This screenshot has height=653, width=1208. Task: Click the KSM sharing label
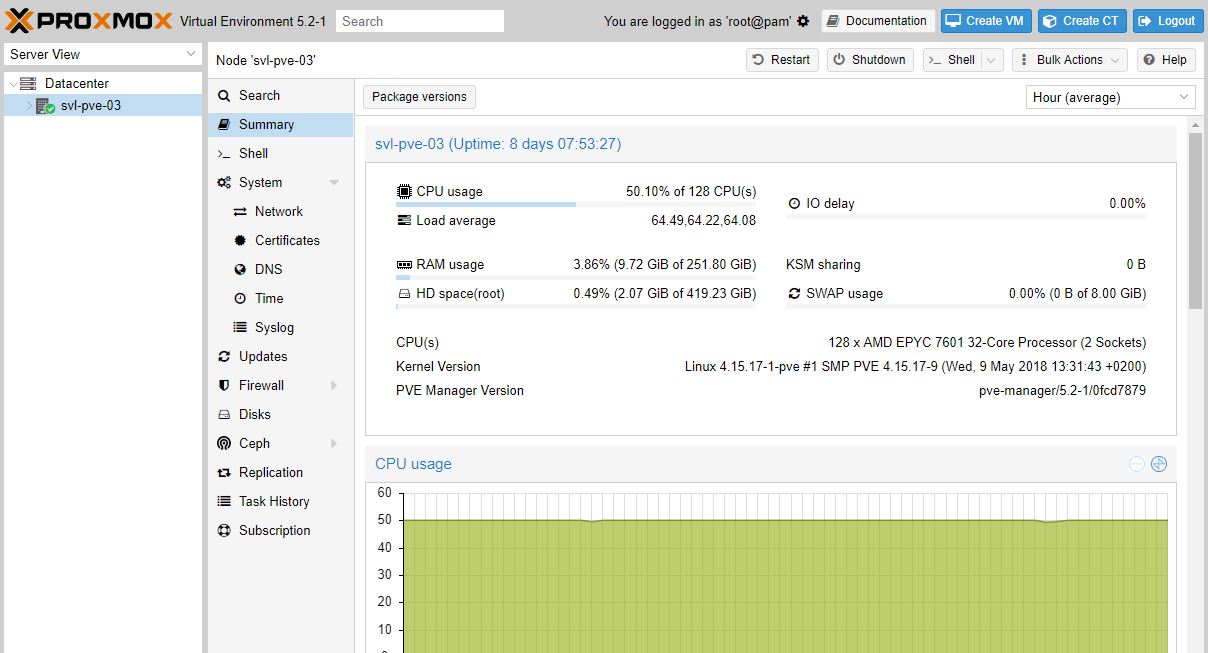point(823,265)
